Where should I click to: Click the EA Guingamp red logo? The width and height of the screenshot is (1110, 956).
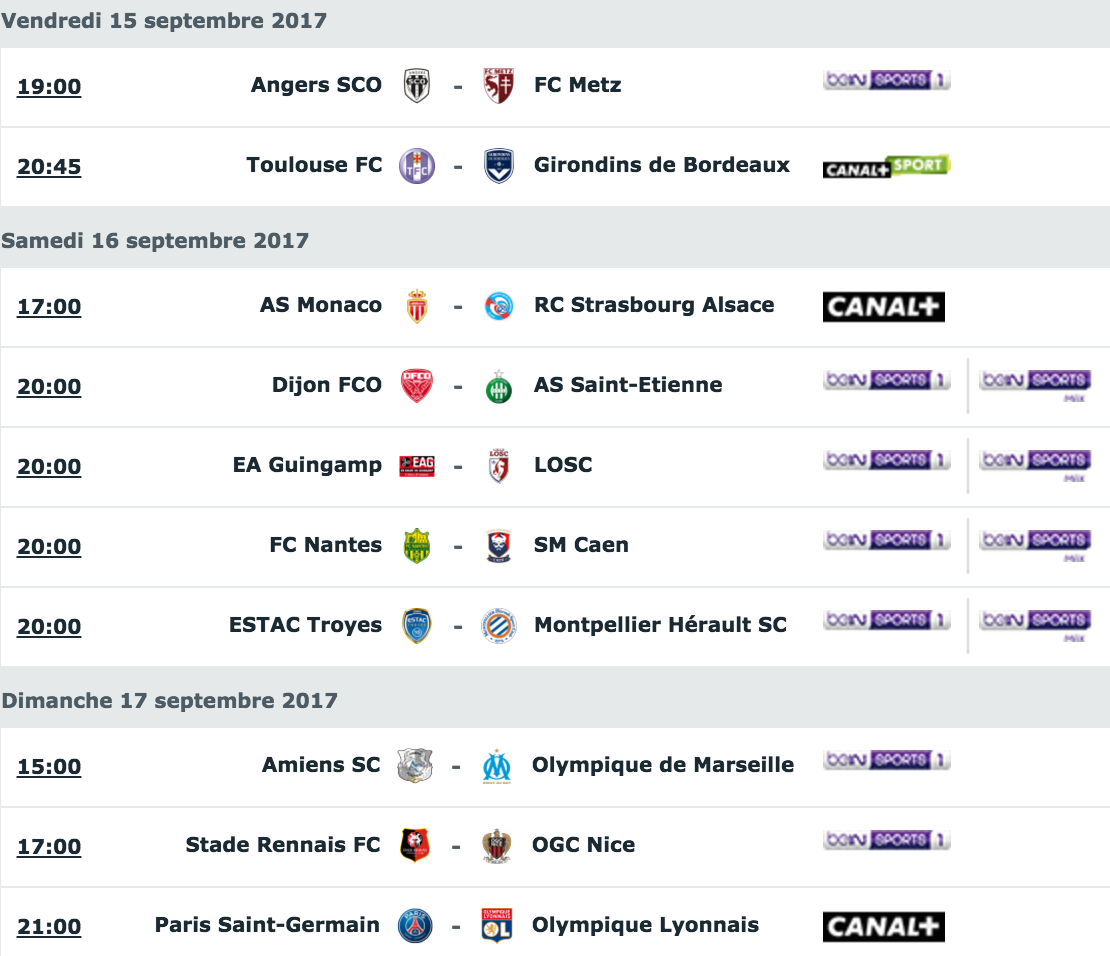point(417,466)
